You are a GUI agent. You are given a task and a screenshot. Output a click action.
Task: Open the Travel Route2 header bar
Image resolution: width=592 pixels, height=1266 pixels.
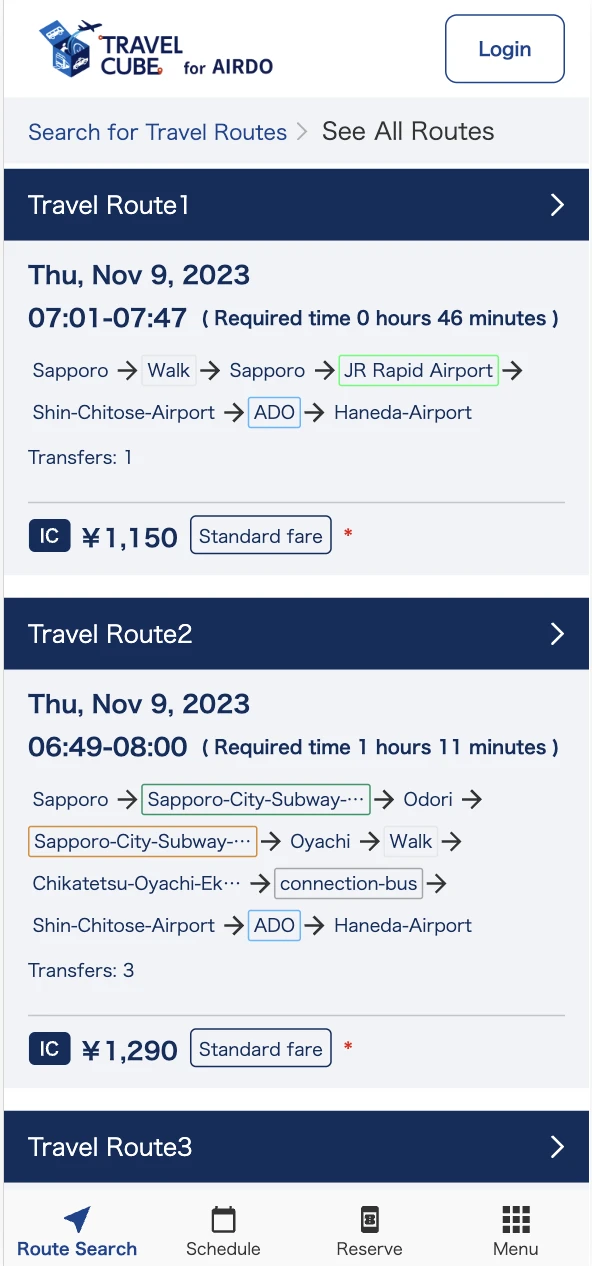click(x=296, y=634)
